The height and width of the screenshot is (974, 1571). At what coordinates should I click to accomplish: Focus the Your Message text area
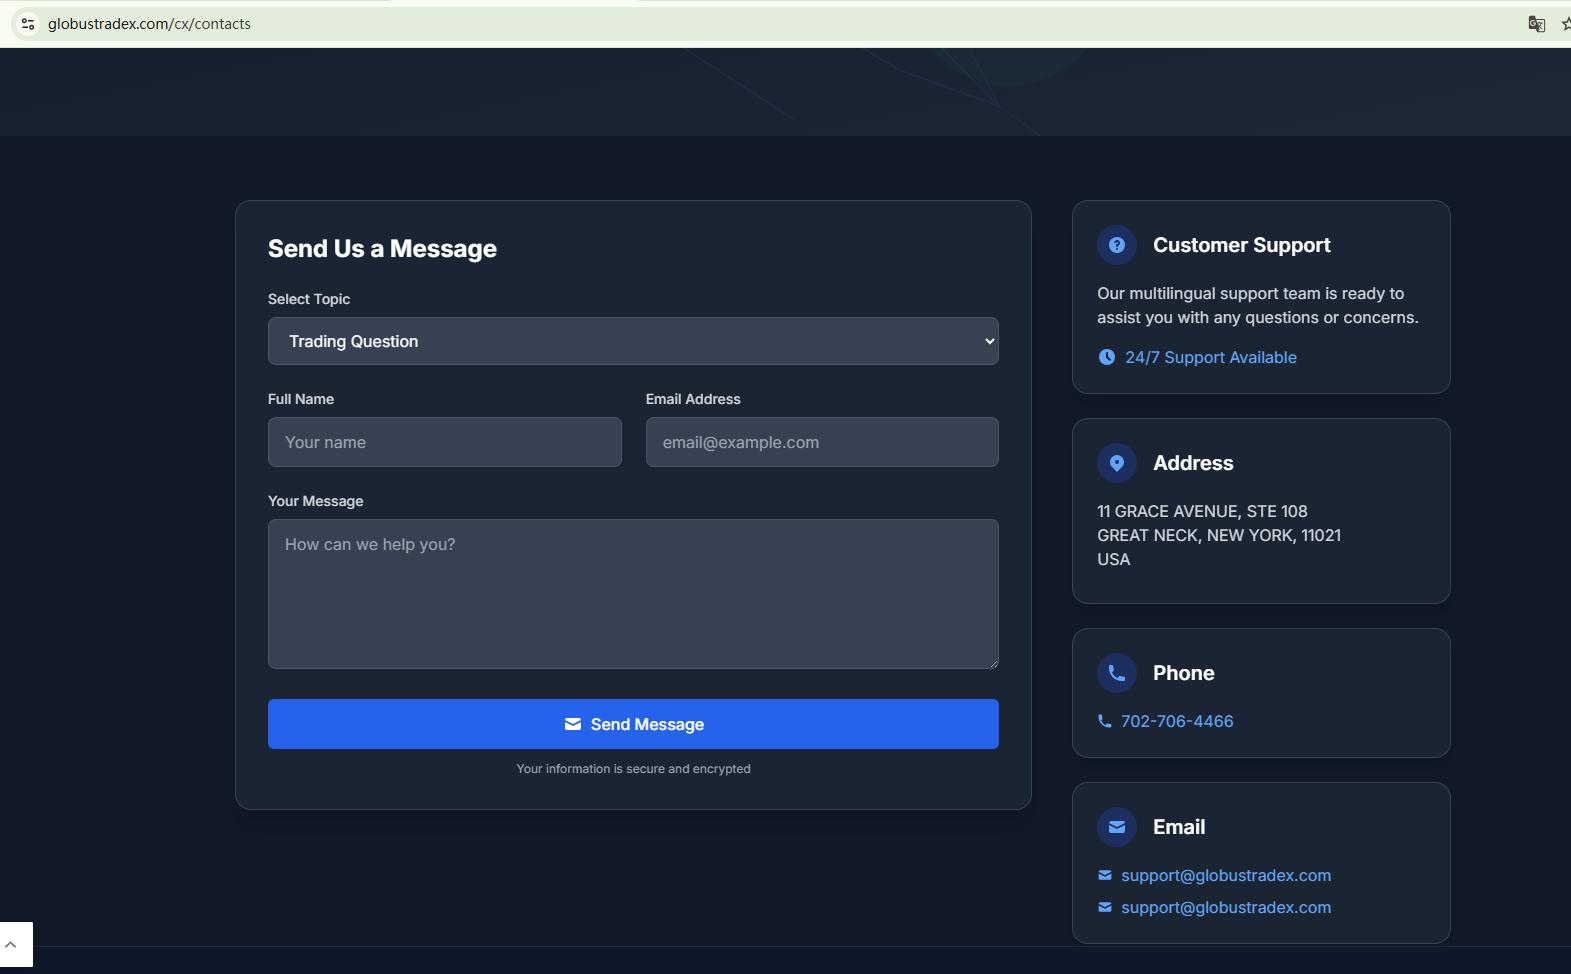(x=632, y=593)
